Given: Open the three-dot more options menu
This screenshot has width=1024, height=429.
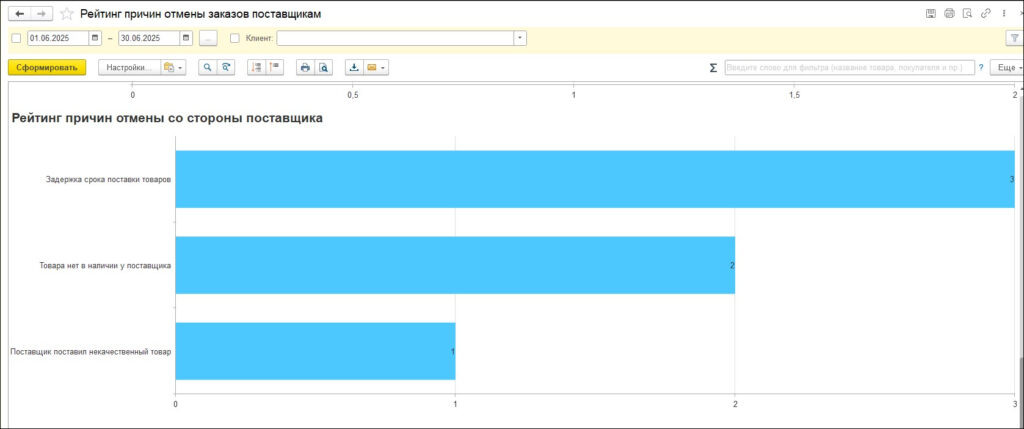Looking at the screenshot, I should pyautogui.click(x=1004, y=14).
